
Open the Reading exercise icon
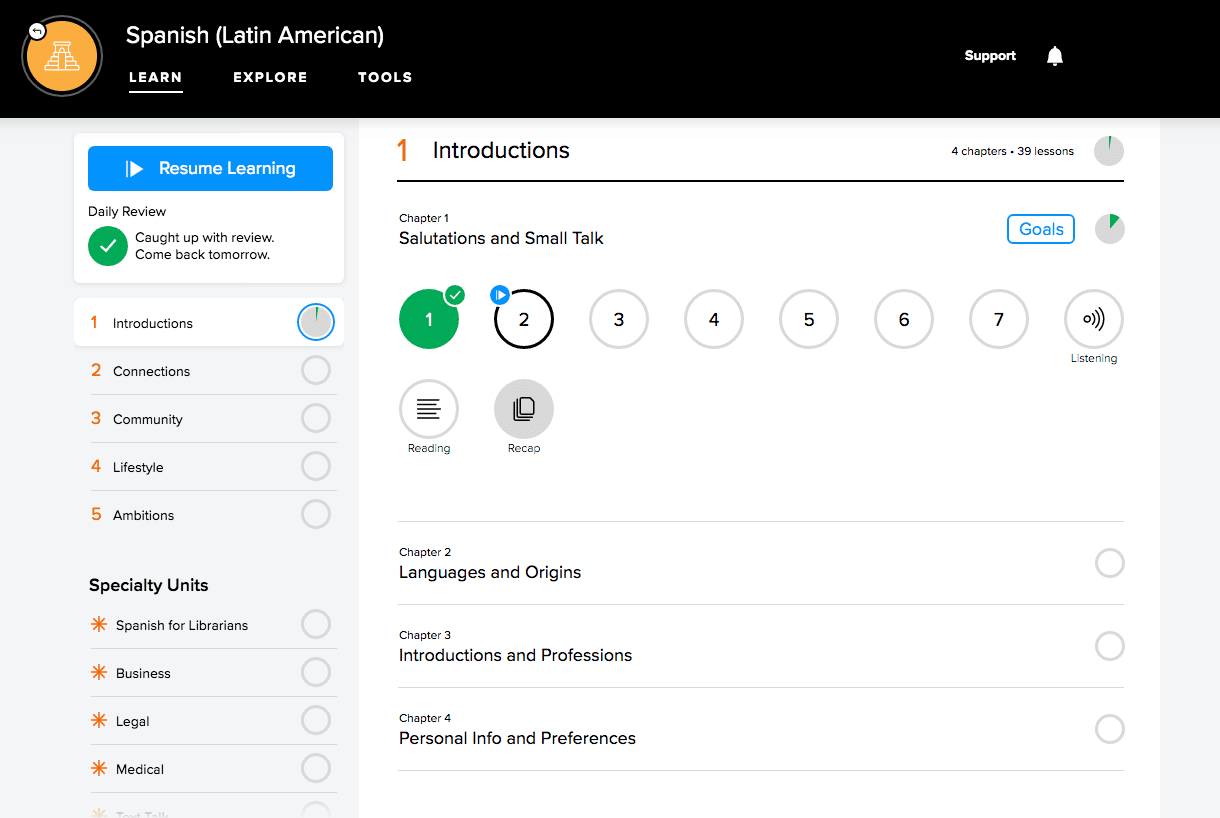pyautogui.click(x=428, y=409)
